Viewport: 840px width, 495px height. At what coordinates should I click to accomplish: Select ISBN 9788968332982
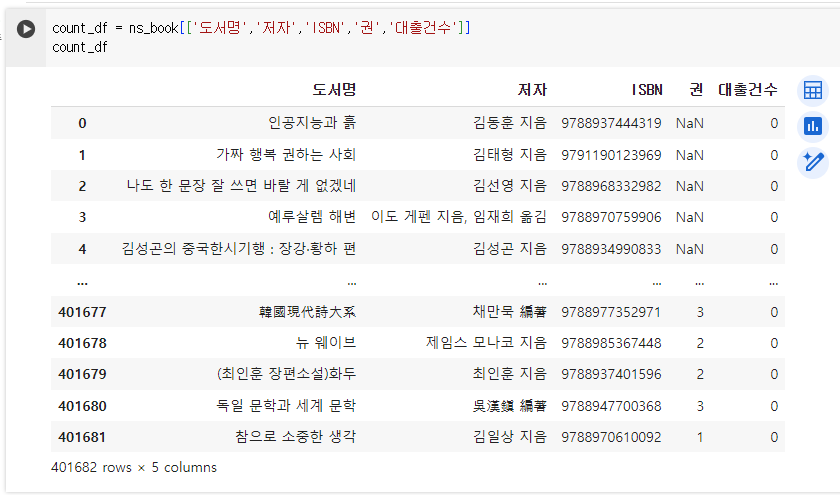[x=611, y=186]
